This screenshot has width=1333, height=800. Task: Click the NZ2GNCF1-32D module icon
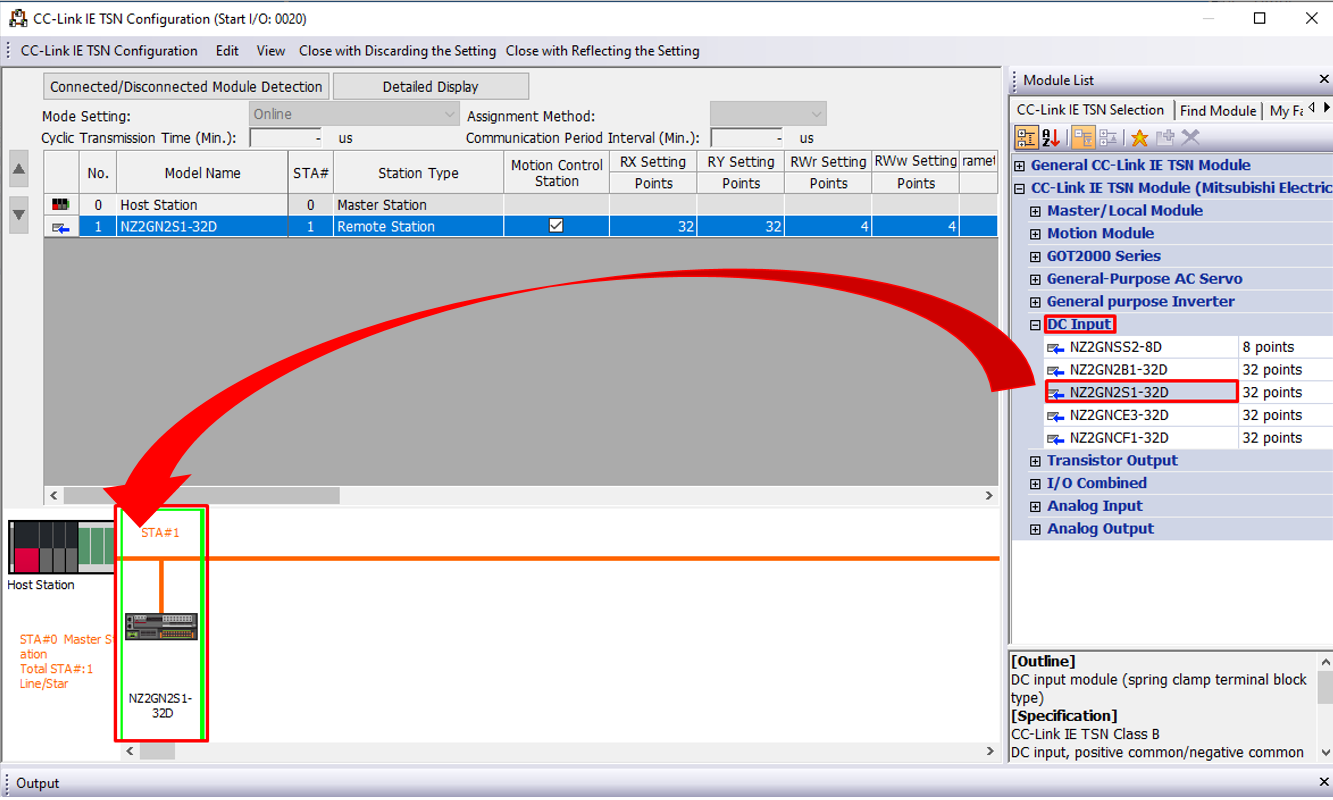(1055, 438)
